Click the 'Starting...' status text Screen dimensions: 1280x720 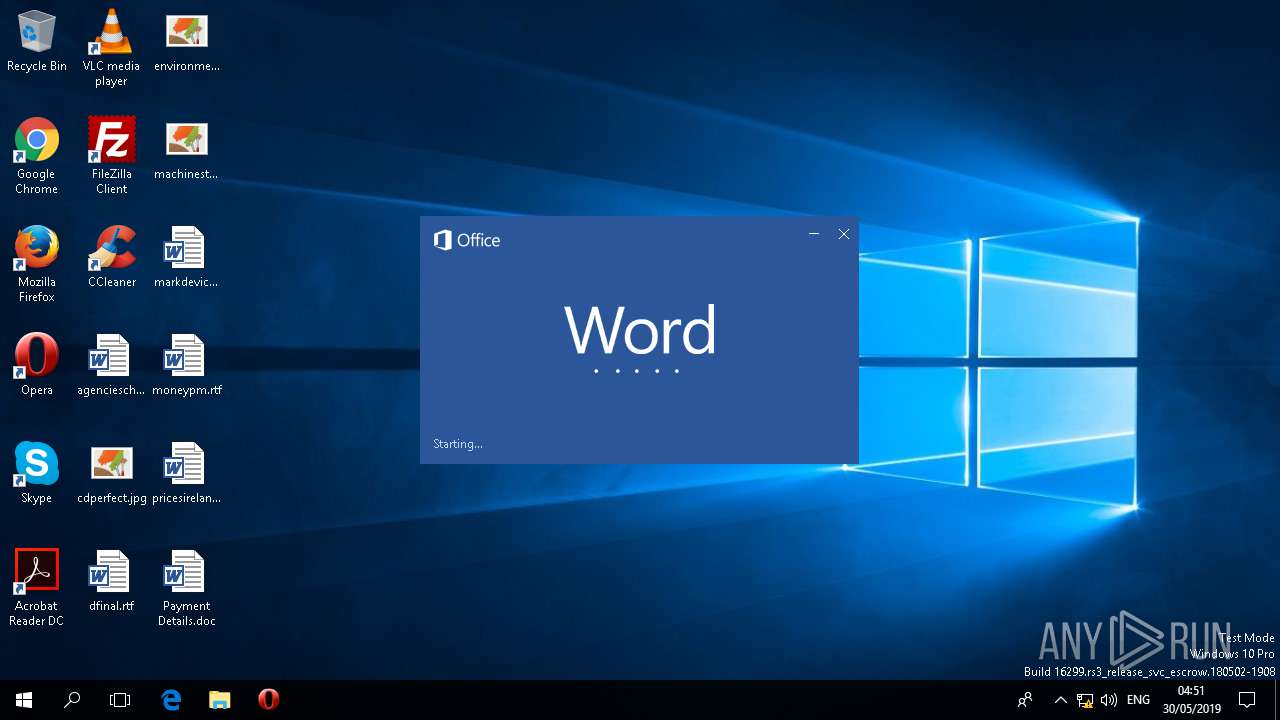(x=458, y=444)
